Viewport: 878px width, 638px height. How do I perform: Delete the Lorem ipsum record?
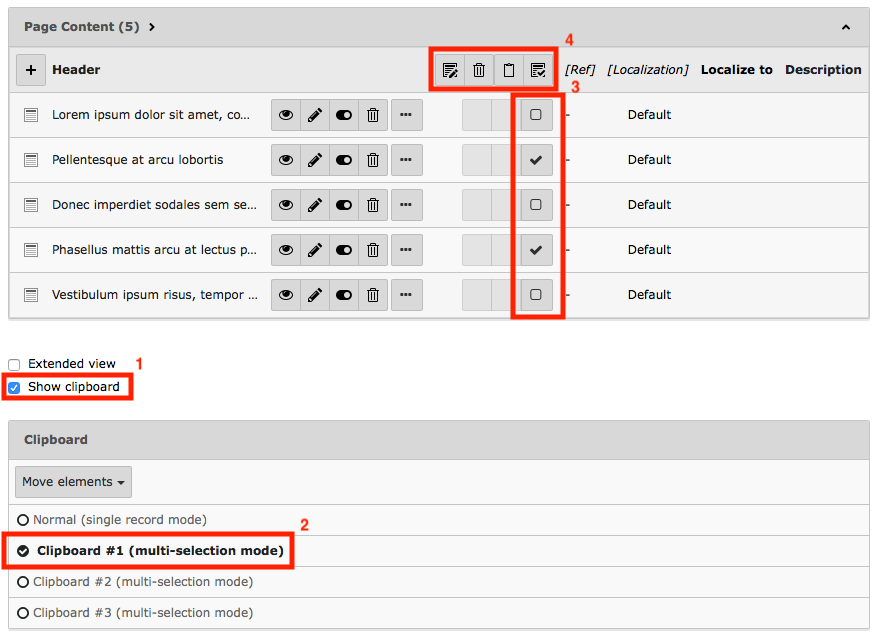point(373,115)
